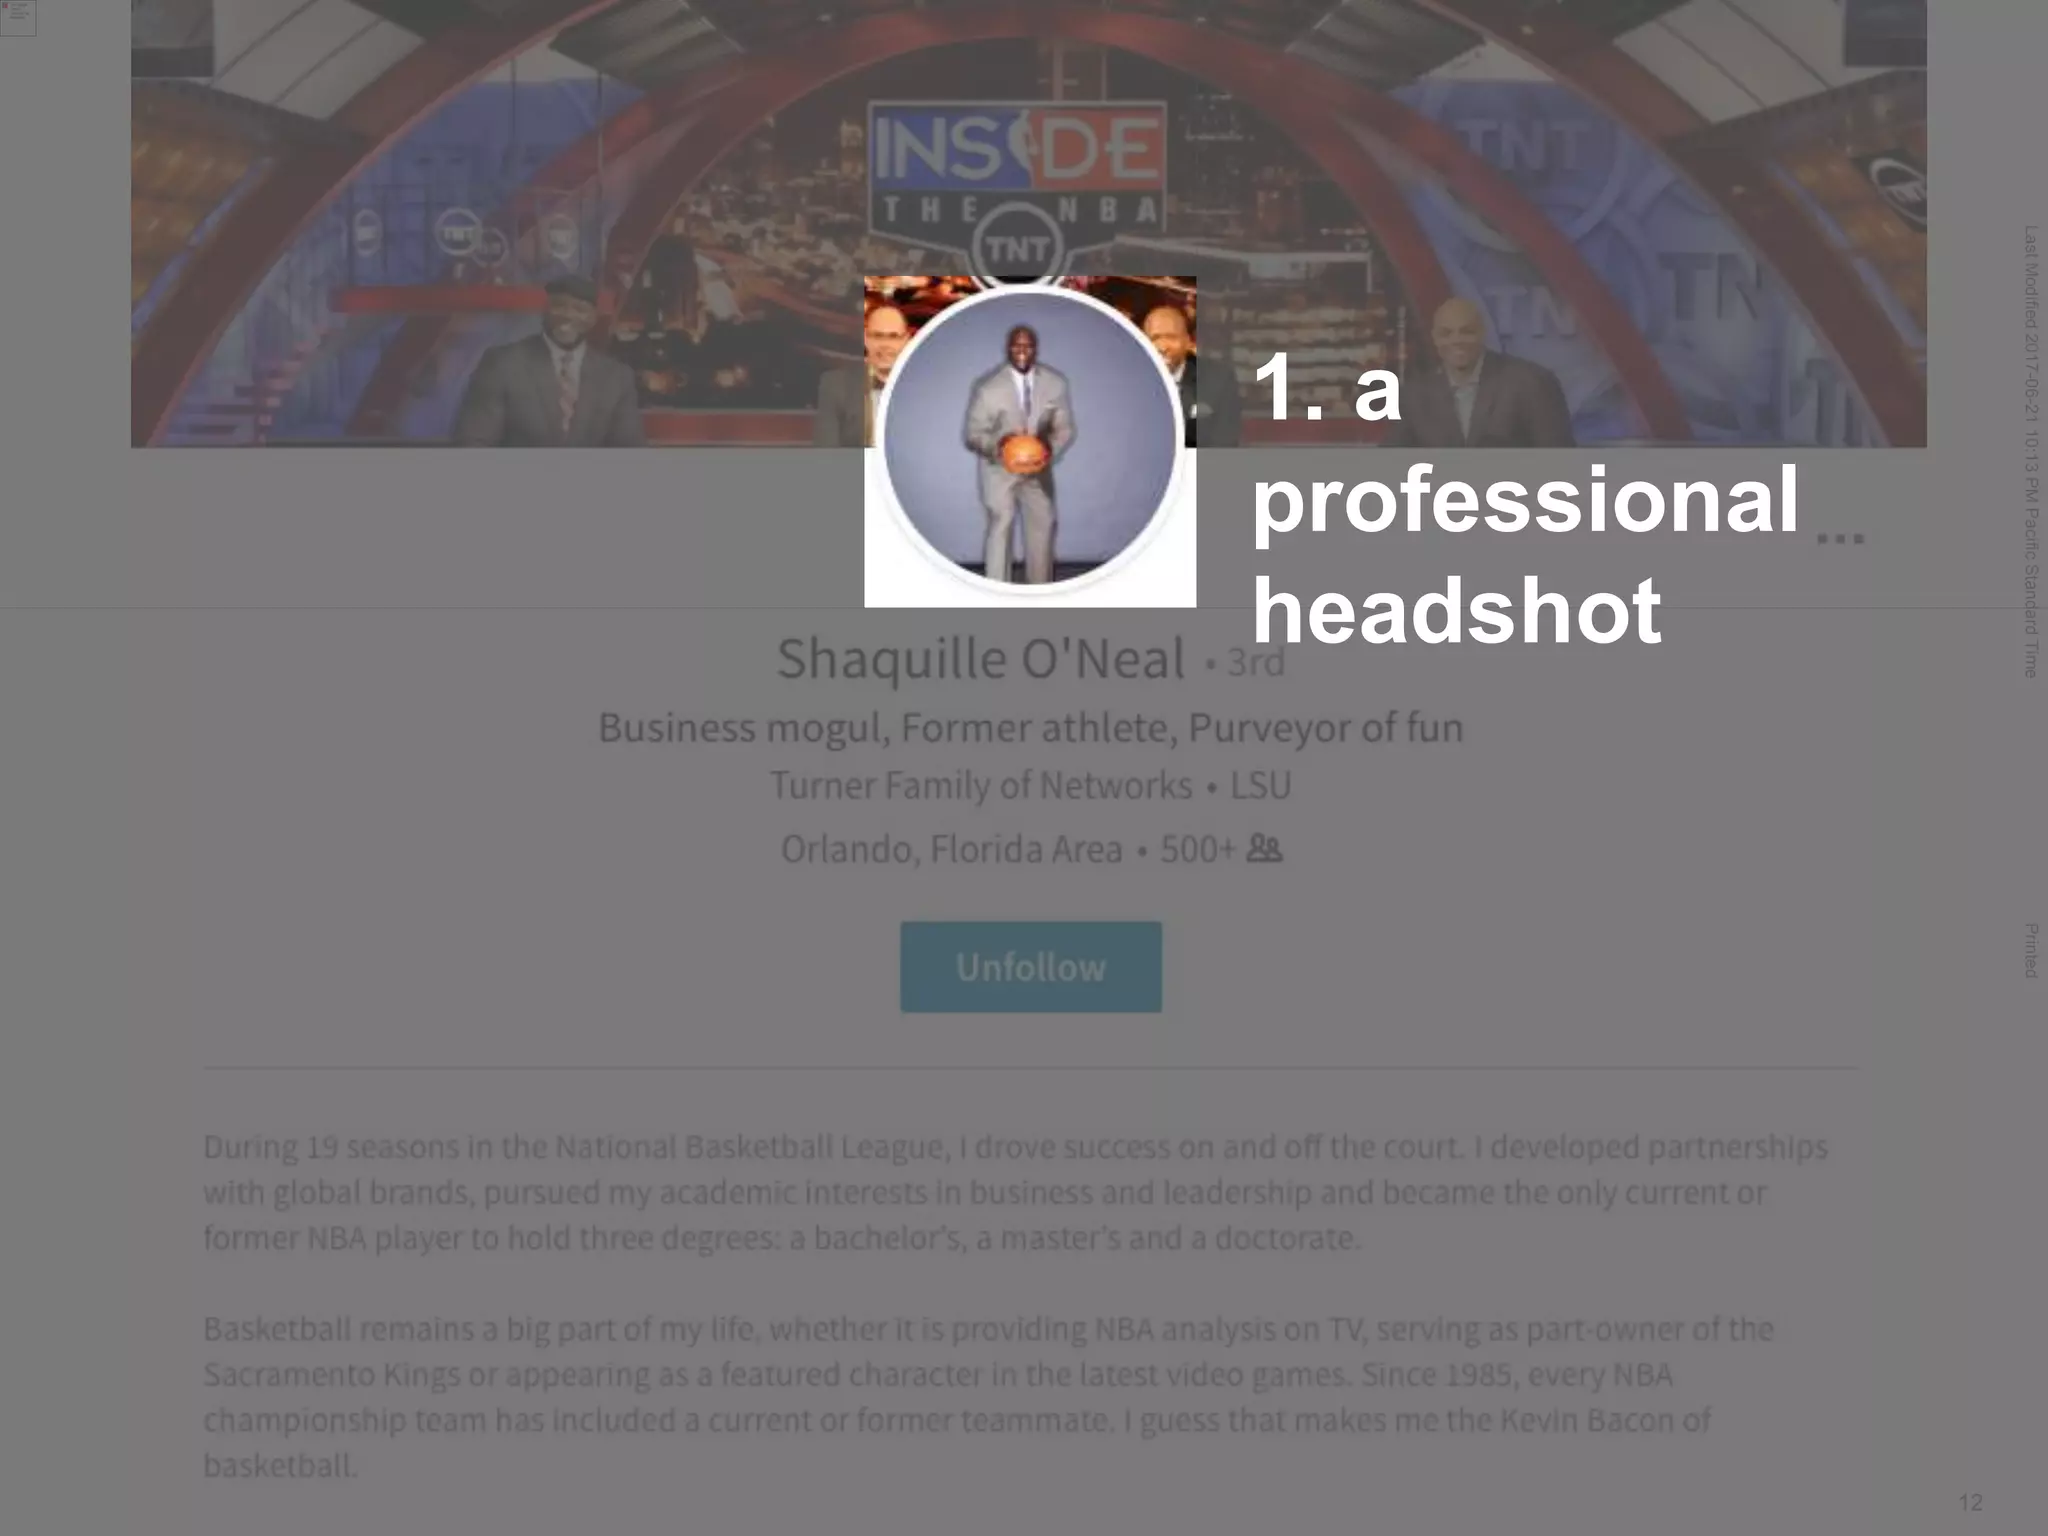Click the Unfollow button
2048x1536 pixels.
click(1031, 967)
